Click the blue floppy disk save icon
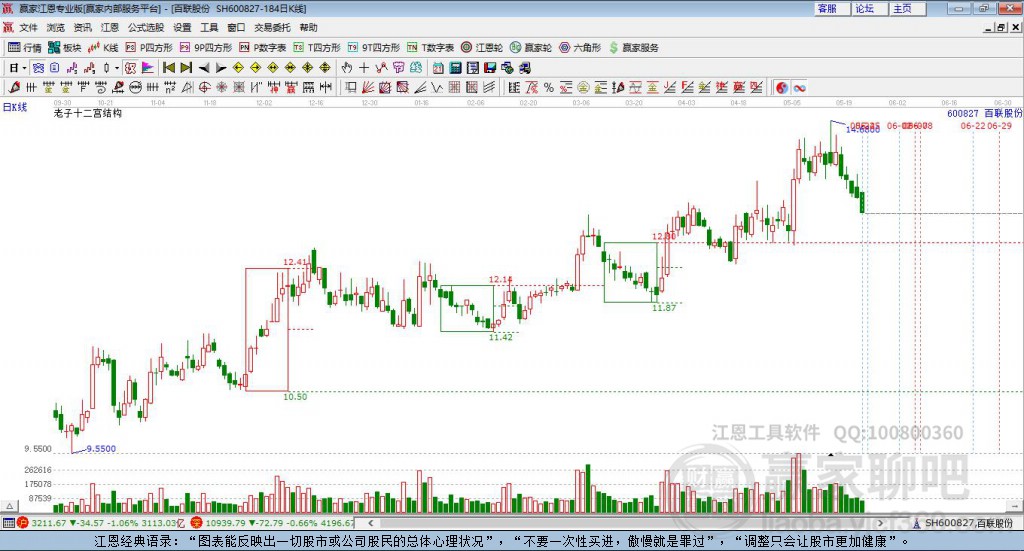 point(490,68)
